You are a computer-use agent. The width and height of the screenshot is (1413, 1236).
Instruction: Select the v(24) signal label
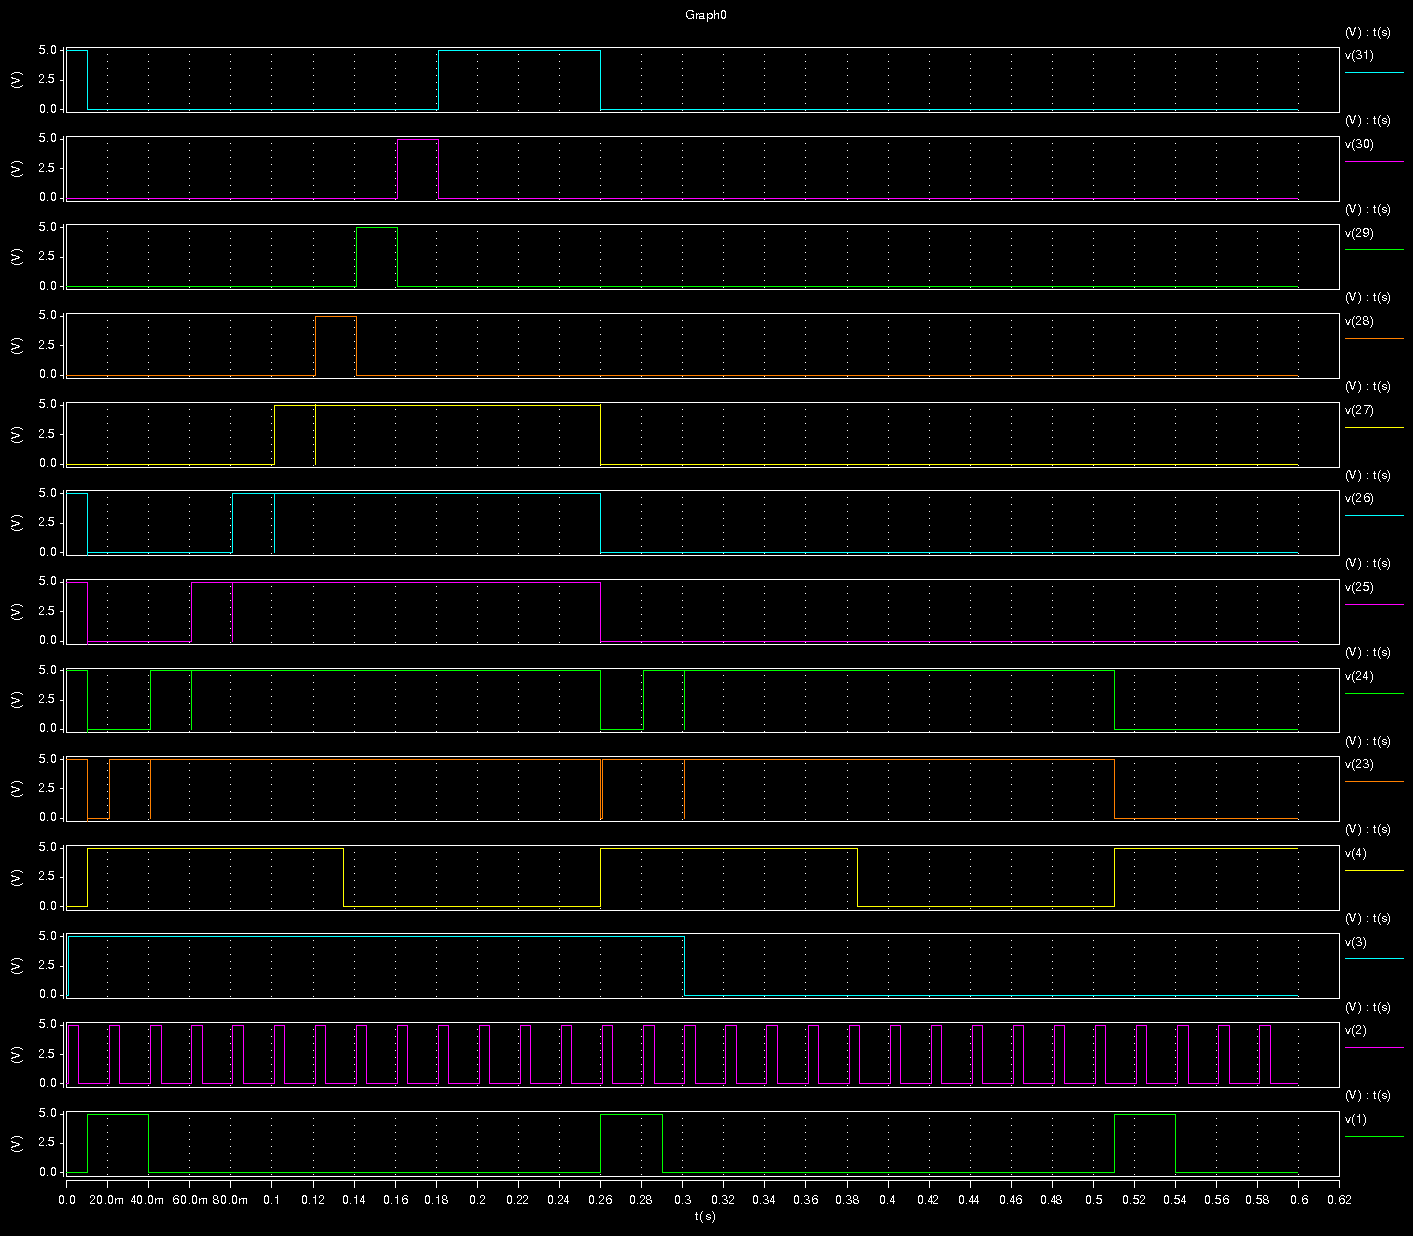1359,676
